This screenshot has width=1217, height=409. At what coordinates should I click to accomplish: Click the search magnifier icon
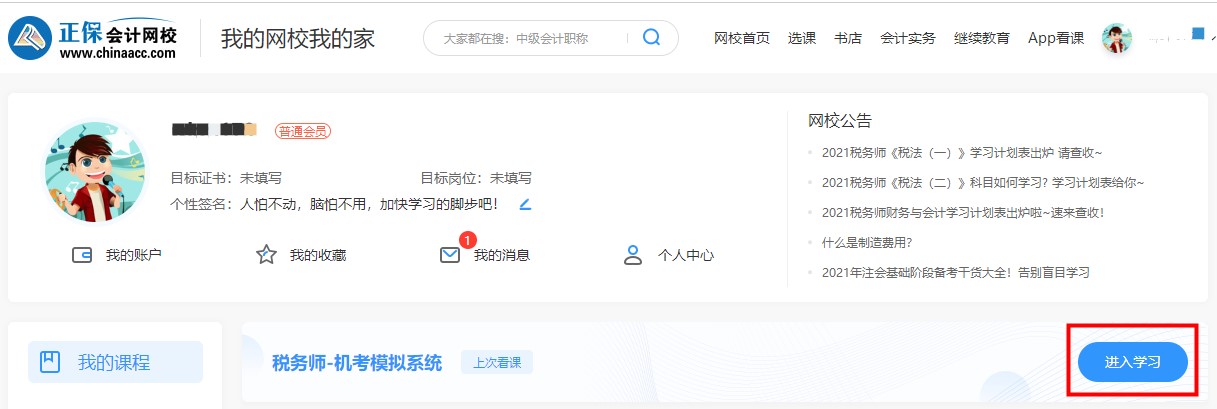pyautogui.click(x=651, y=38)
